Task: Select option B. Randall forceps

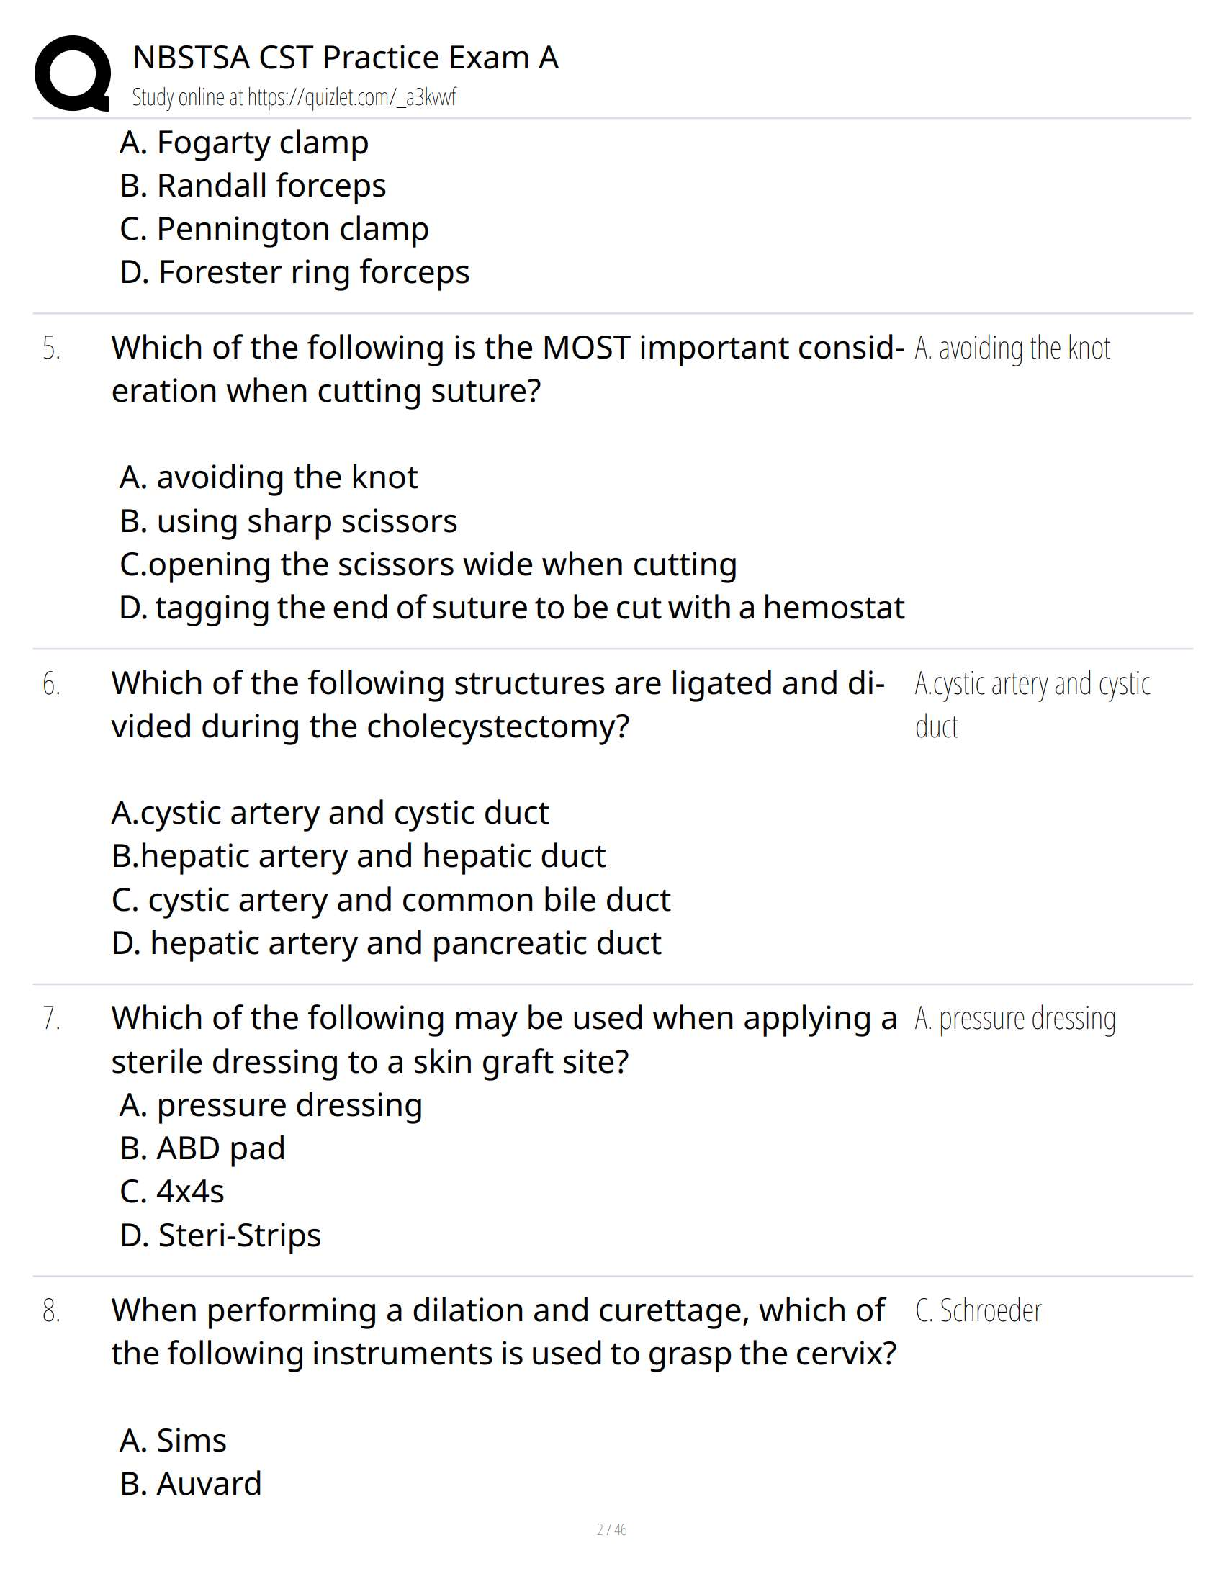Action: (252, 186)
